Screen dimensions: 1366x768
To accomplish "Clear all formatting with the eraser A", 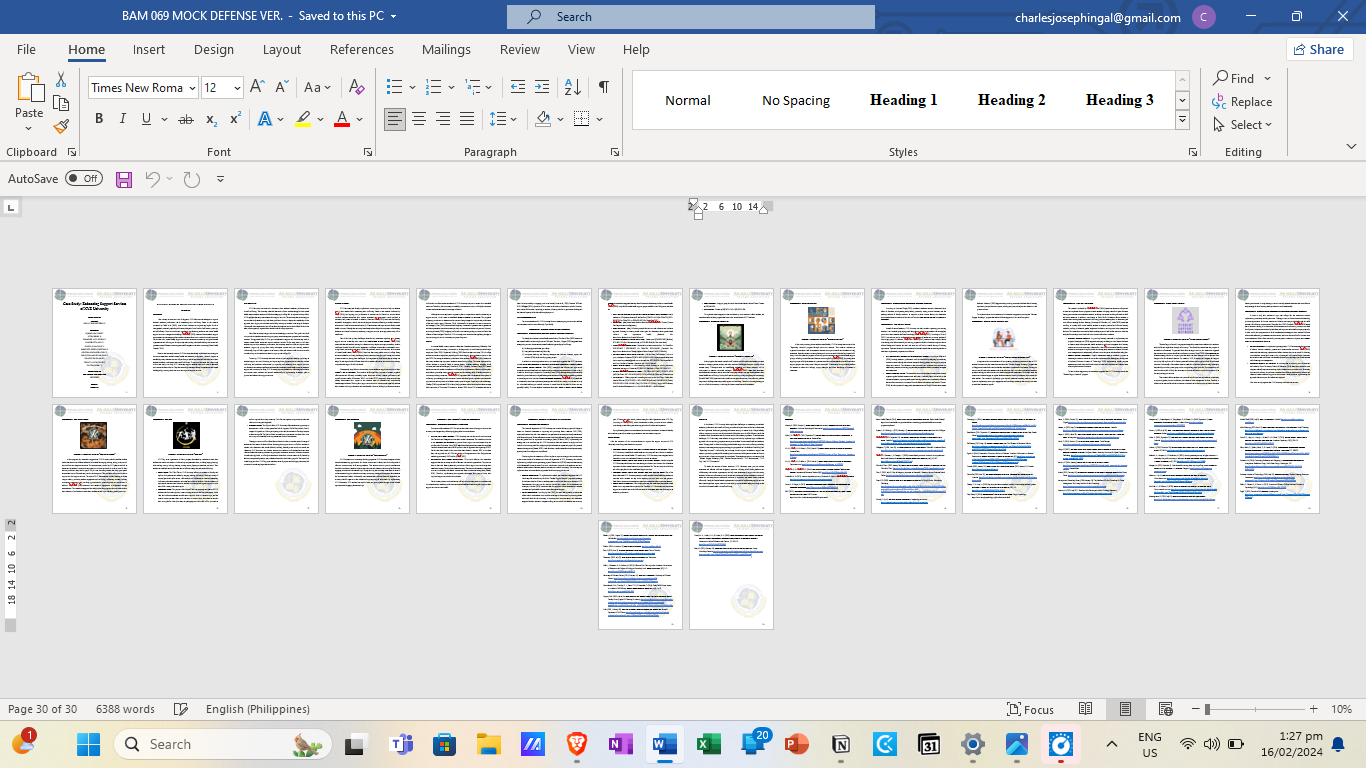I will pyautogui.click(x=356, y=87).
